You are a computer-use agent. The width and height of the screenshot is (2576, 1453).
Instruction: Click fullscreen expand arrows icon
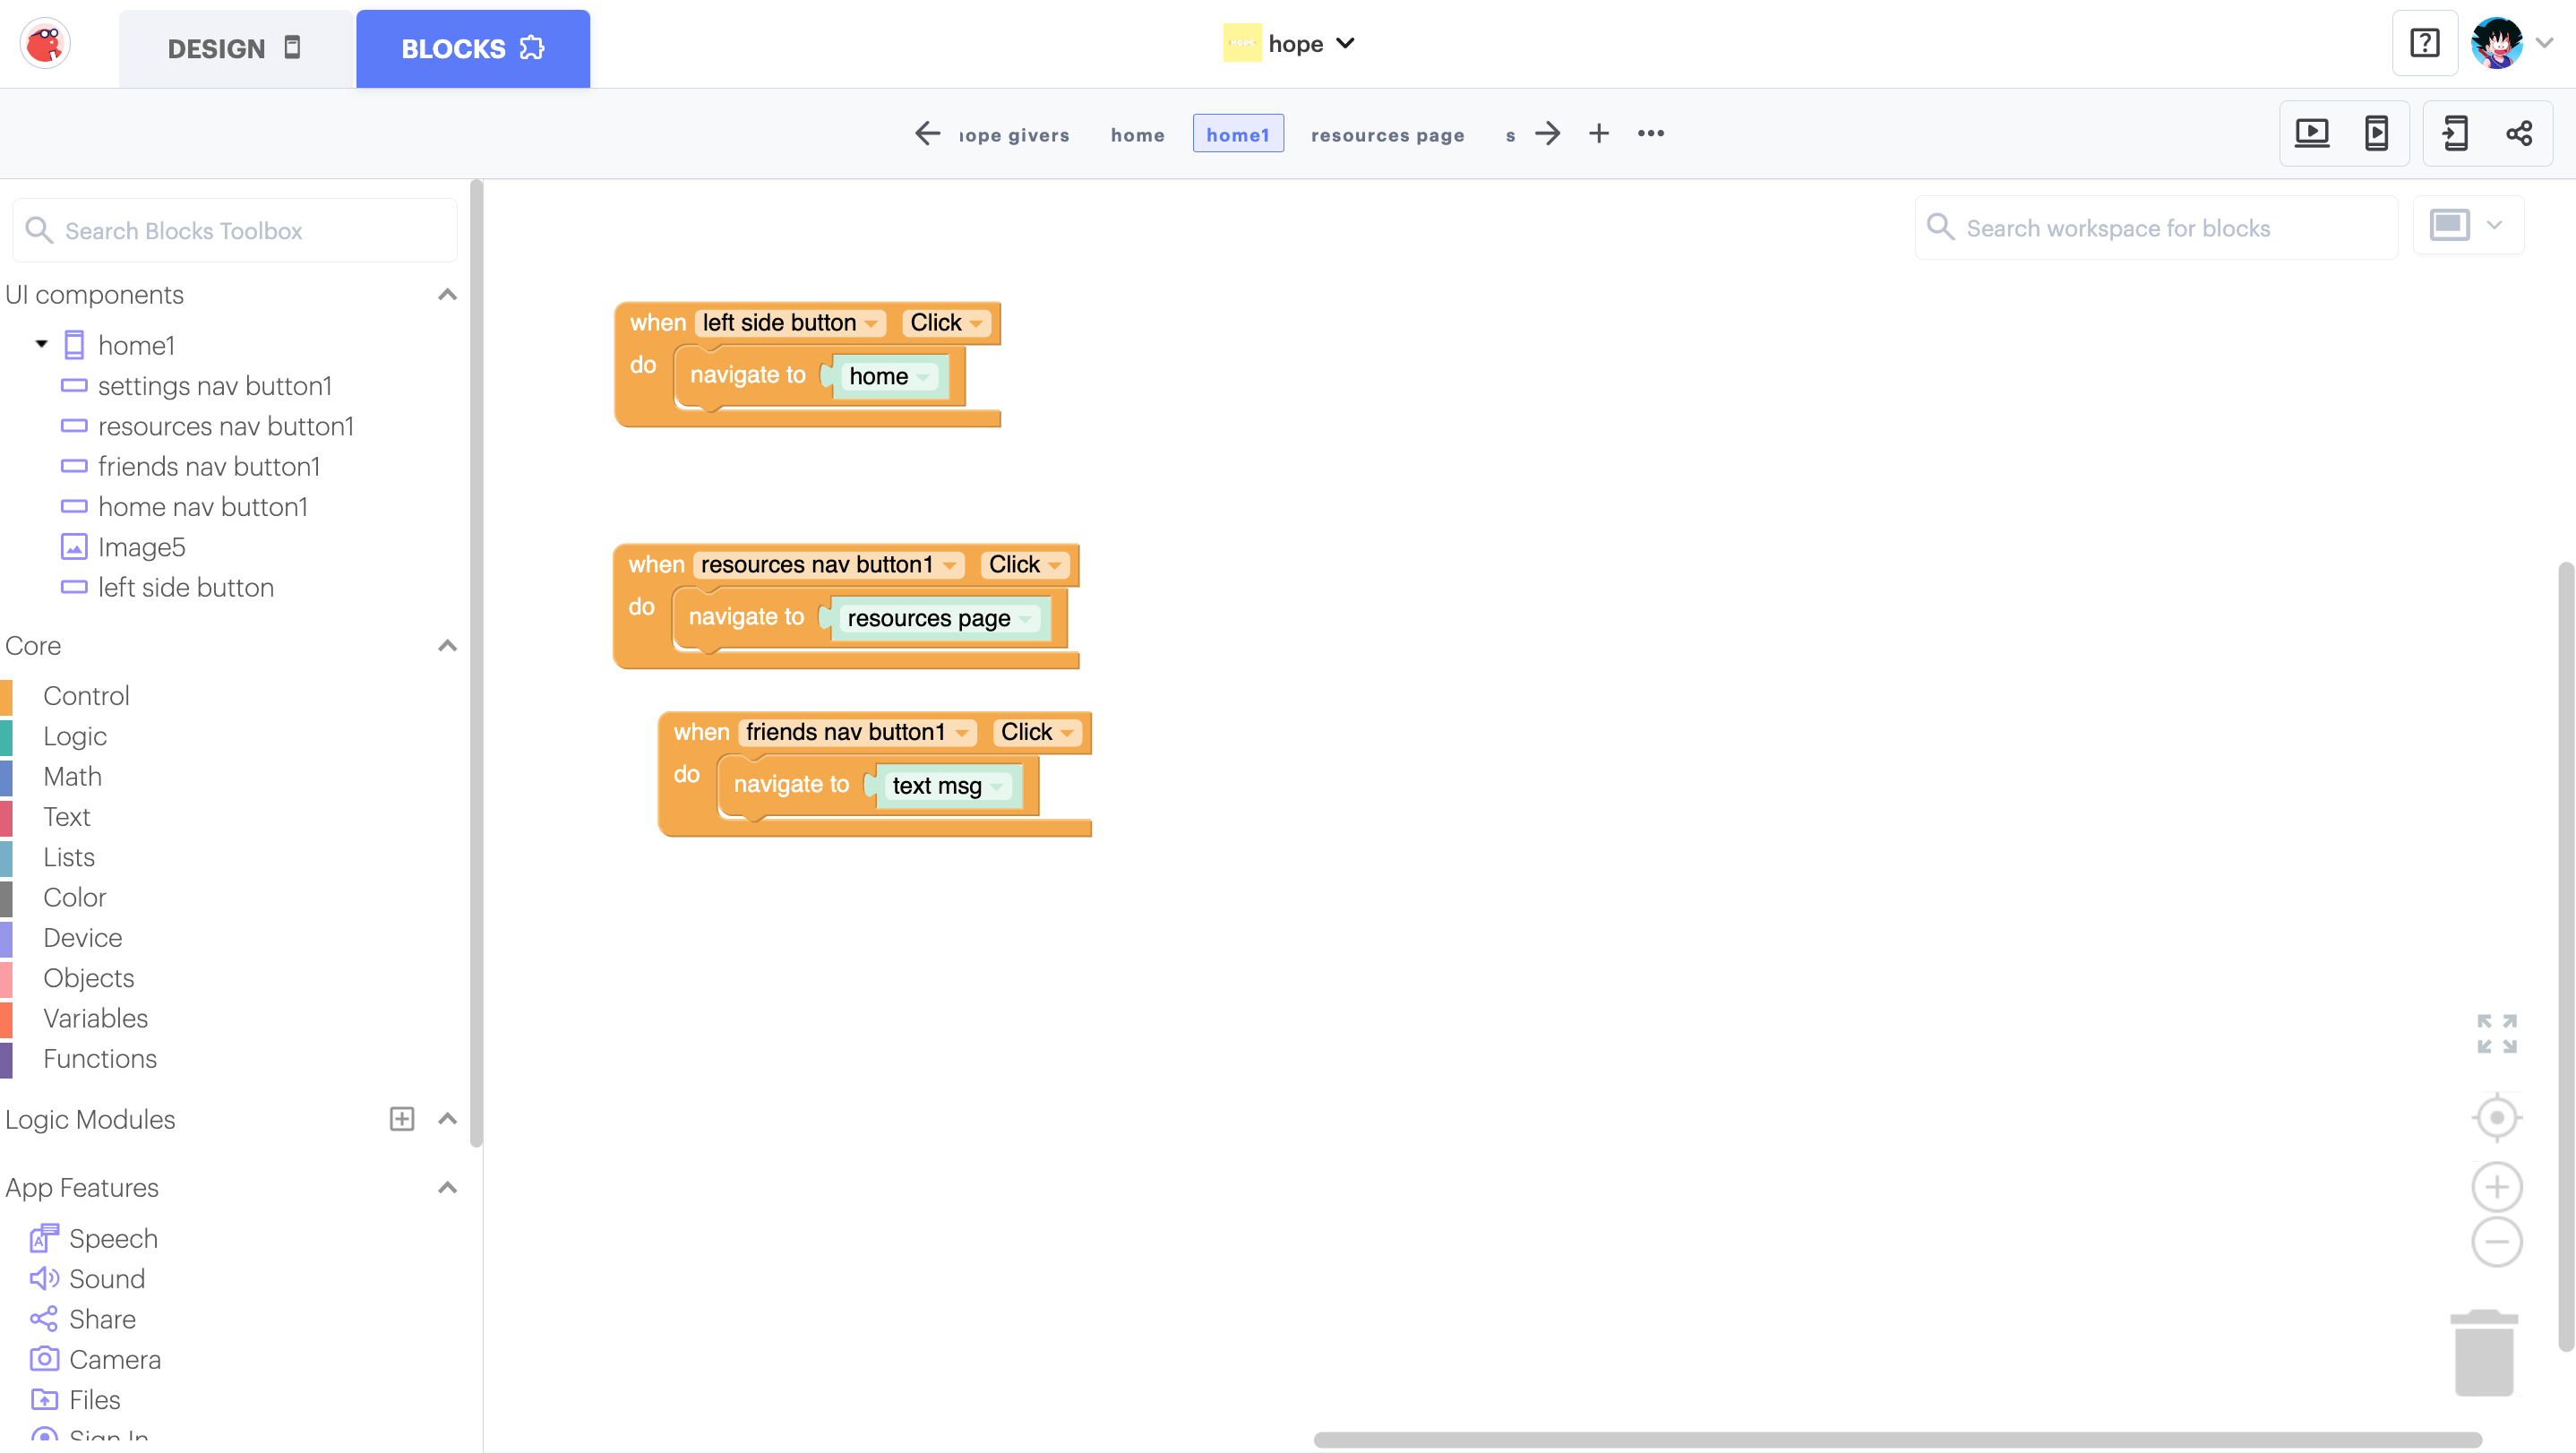click(x=2496, y=1033)
